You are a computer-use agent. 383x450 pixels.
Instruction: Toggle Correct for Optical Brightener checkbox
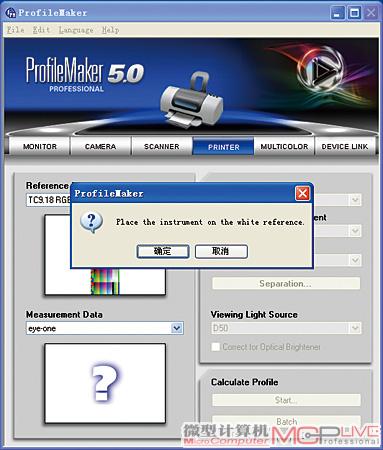[216, 347]
